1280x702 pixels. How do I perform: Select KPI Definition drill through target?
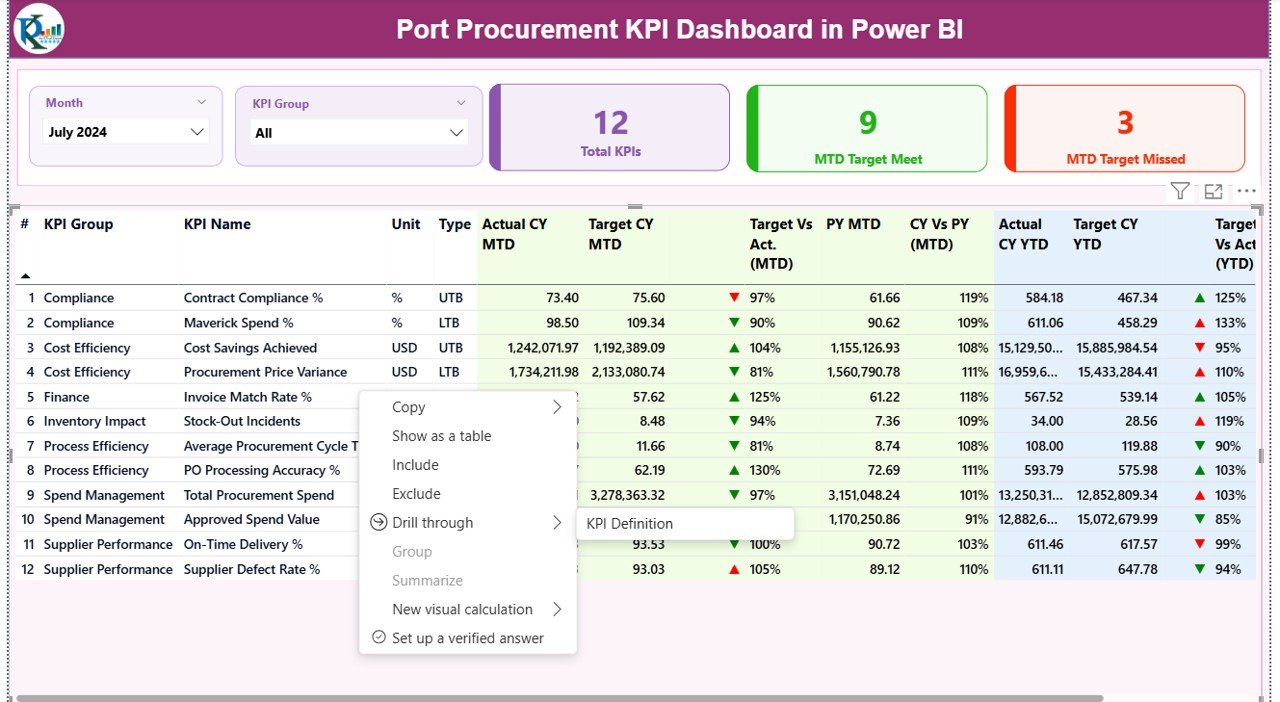click(629, 524)
